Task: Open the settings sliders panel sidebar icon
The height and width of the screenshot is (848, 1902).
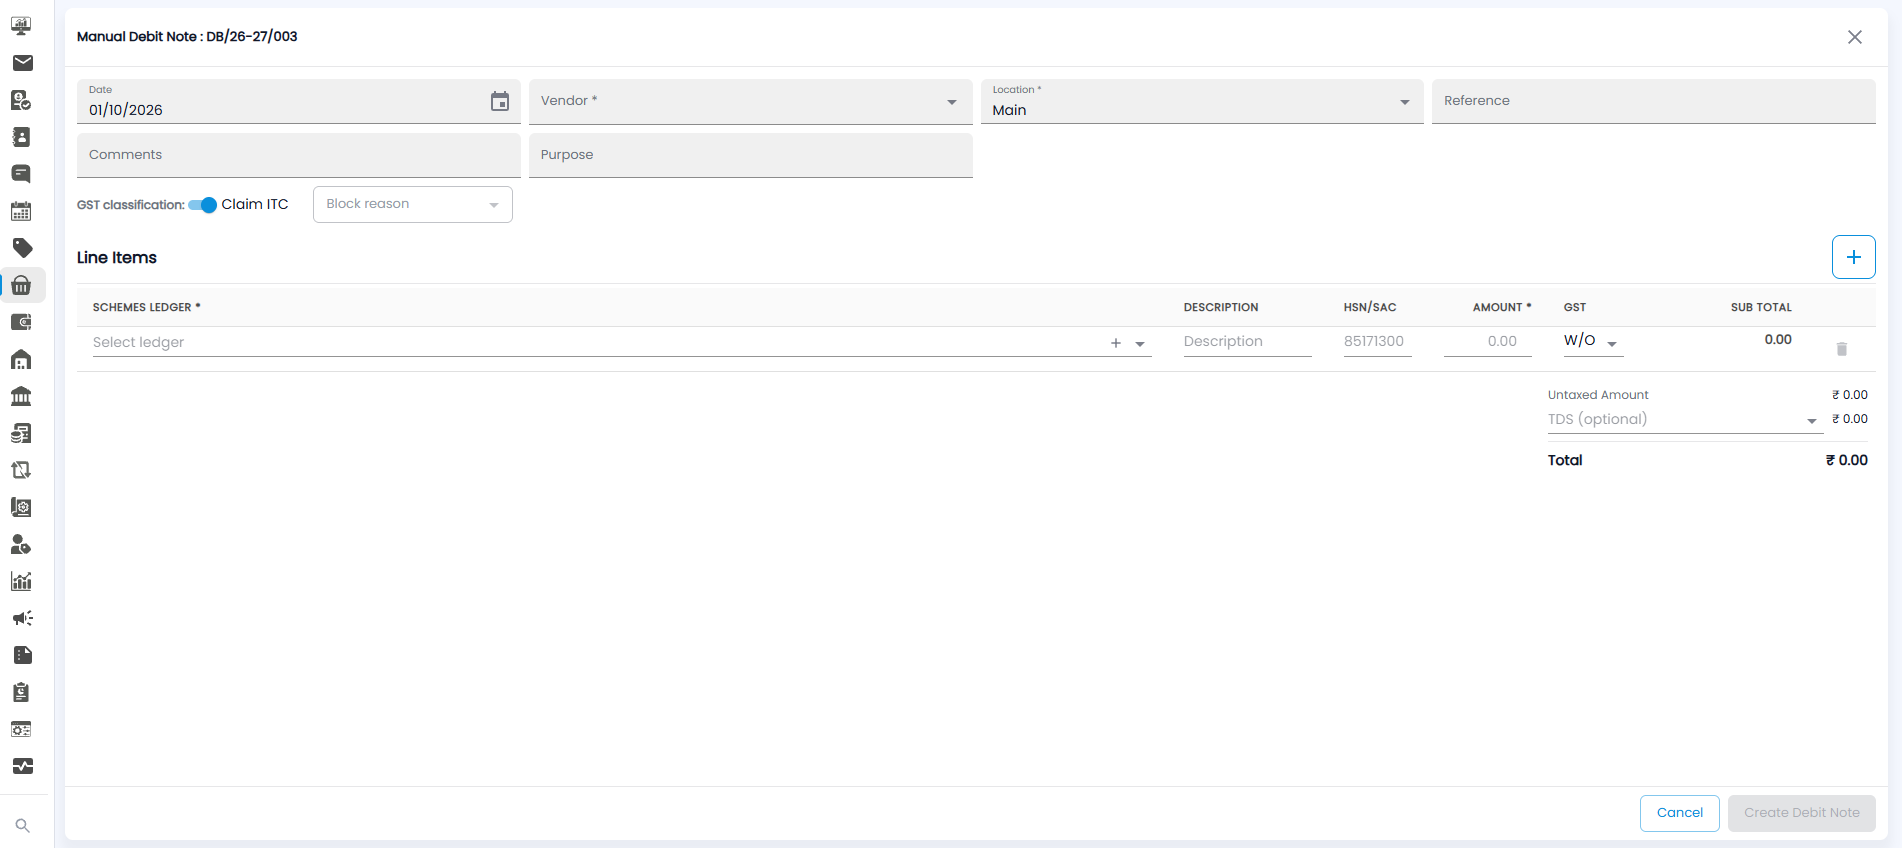Action: (21, 729)
